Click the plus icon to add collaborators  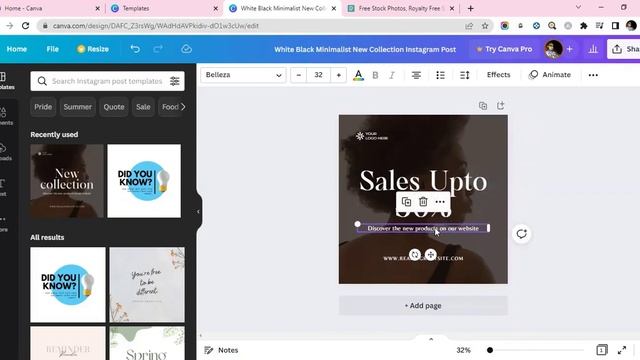[570, 49]
